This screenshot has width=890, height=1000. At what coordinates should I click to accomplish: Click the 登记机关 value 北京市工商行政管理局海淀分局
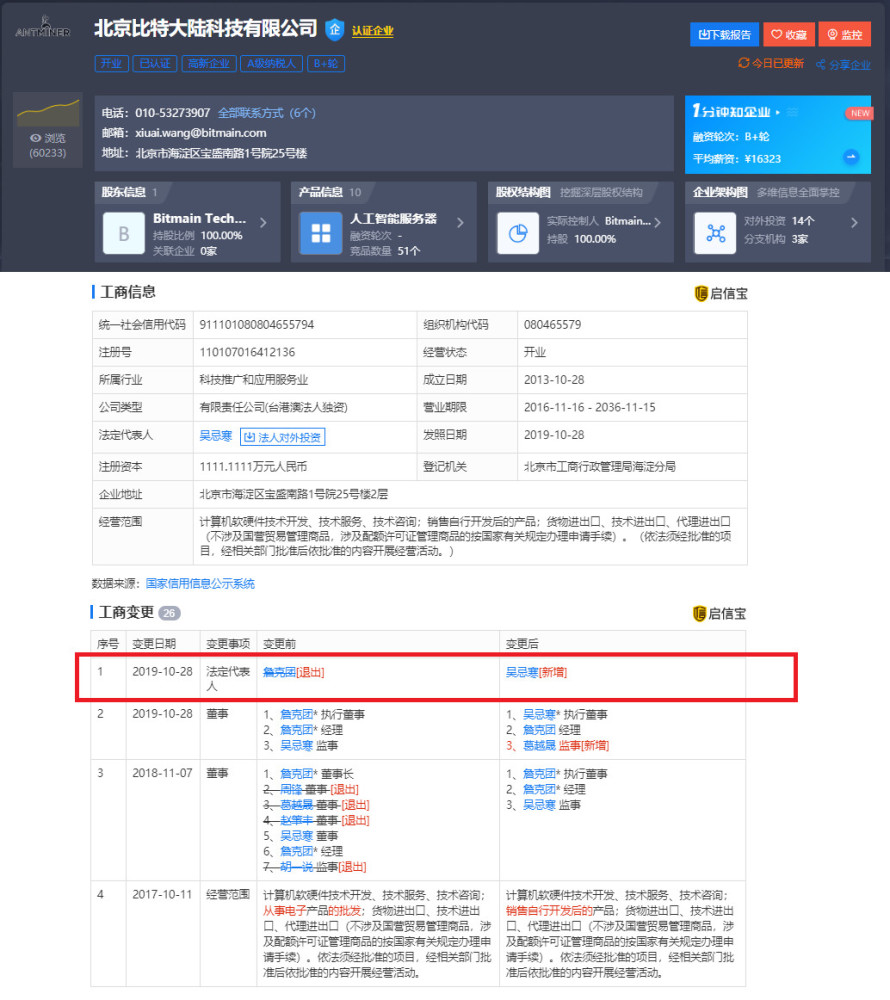pos(600,467)
